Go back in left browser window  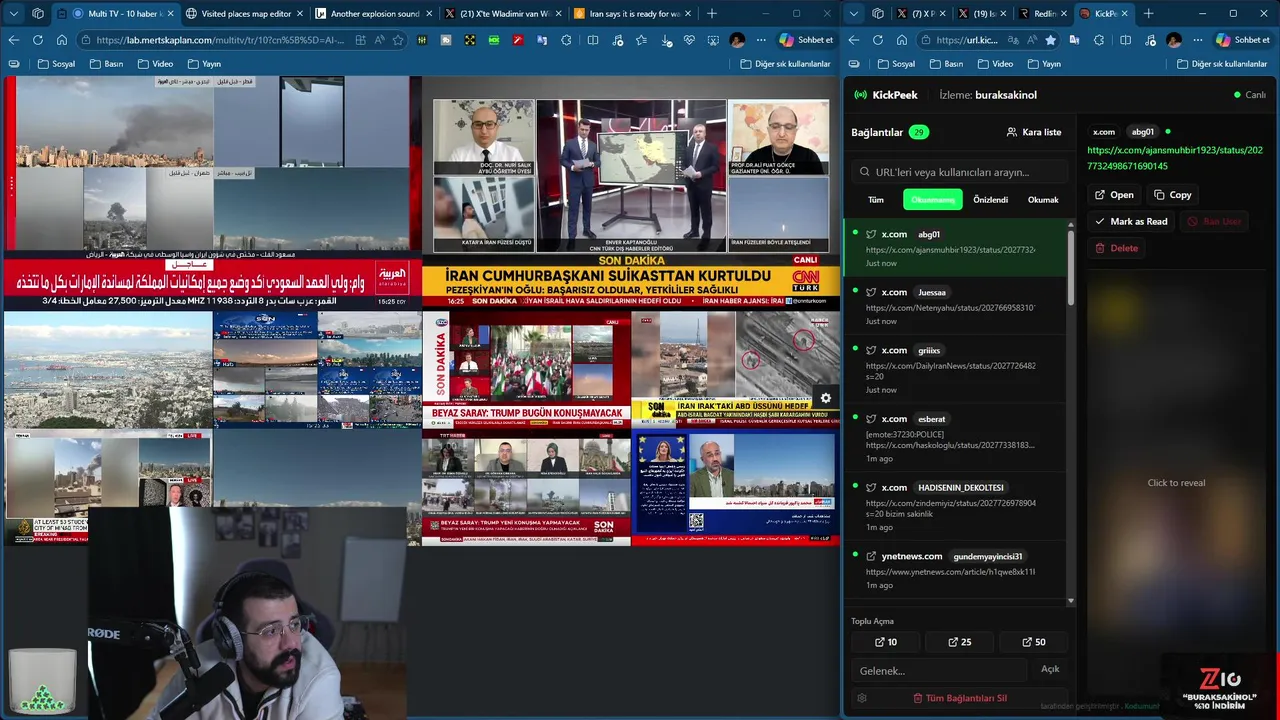click(14, 40)
